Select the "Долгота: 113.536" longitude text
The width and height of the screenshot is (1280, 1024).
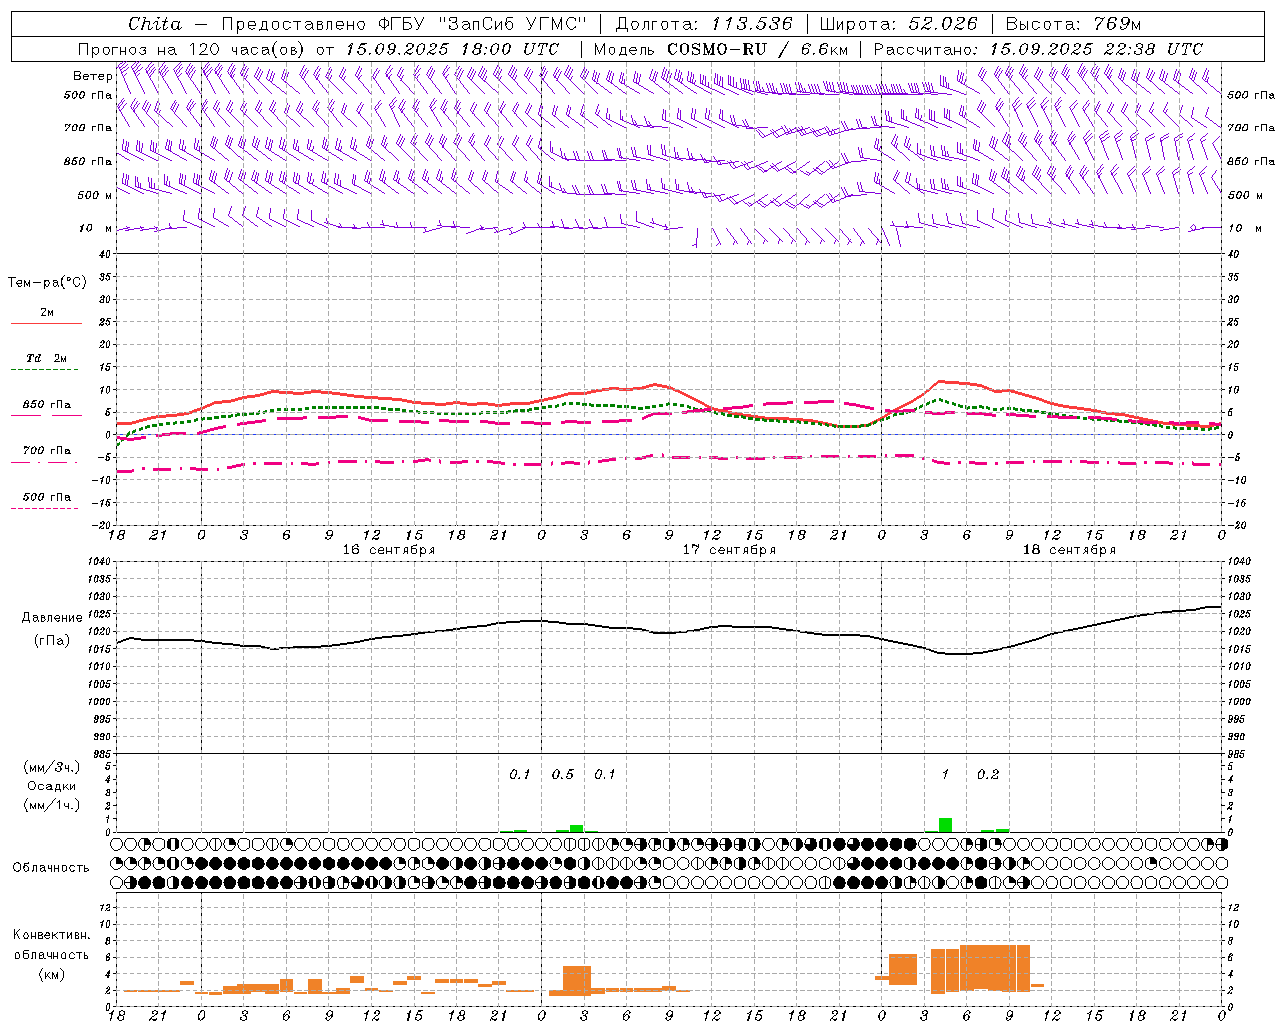(704, 24)
